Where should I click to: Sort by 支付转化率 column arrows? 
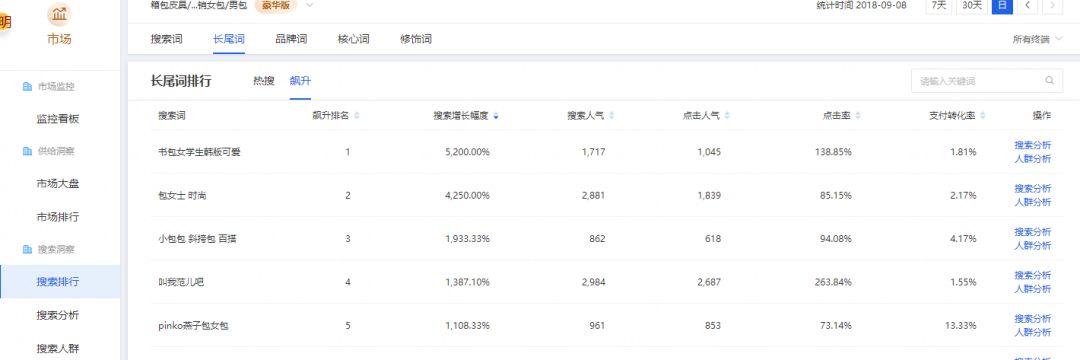(x=983, y=115)
